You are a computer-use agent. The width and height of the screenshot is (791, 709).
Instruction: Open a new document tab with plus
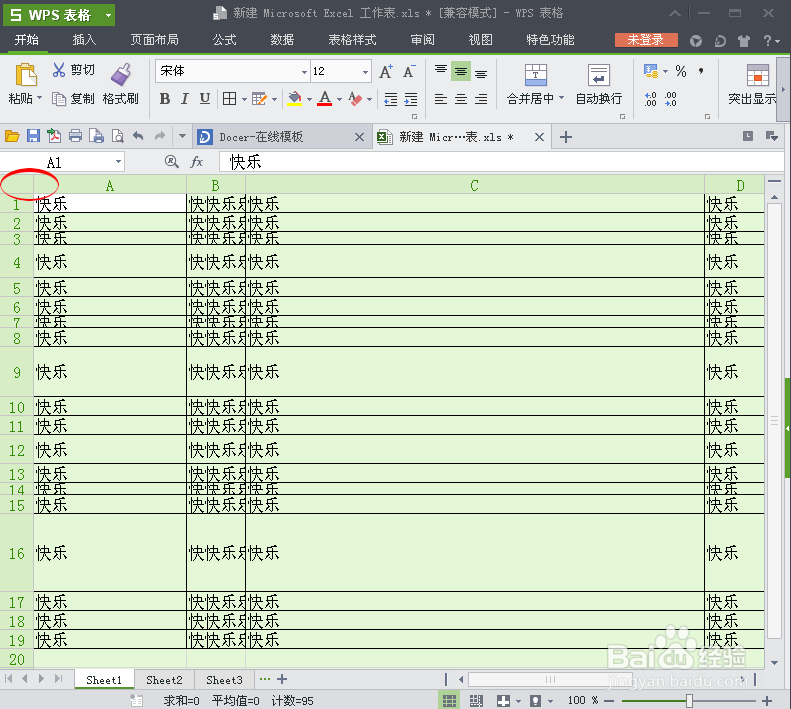566,137
